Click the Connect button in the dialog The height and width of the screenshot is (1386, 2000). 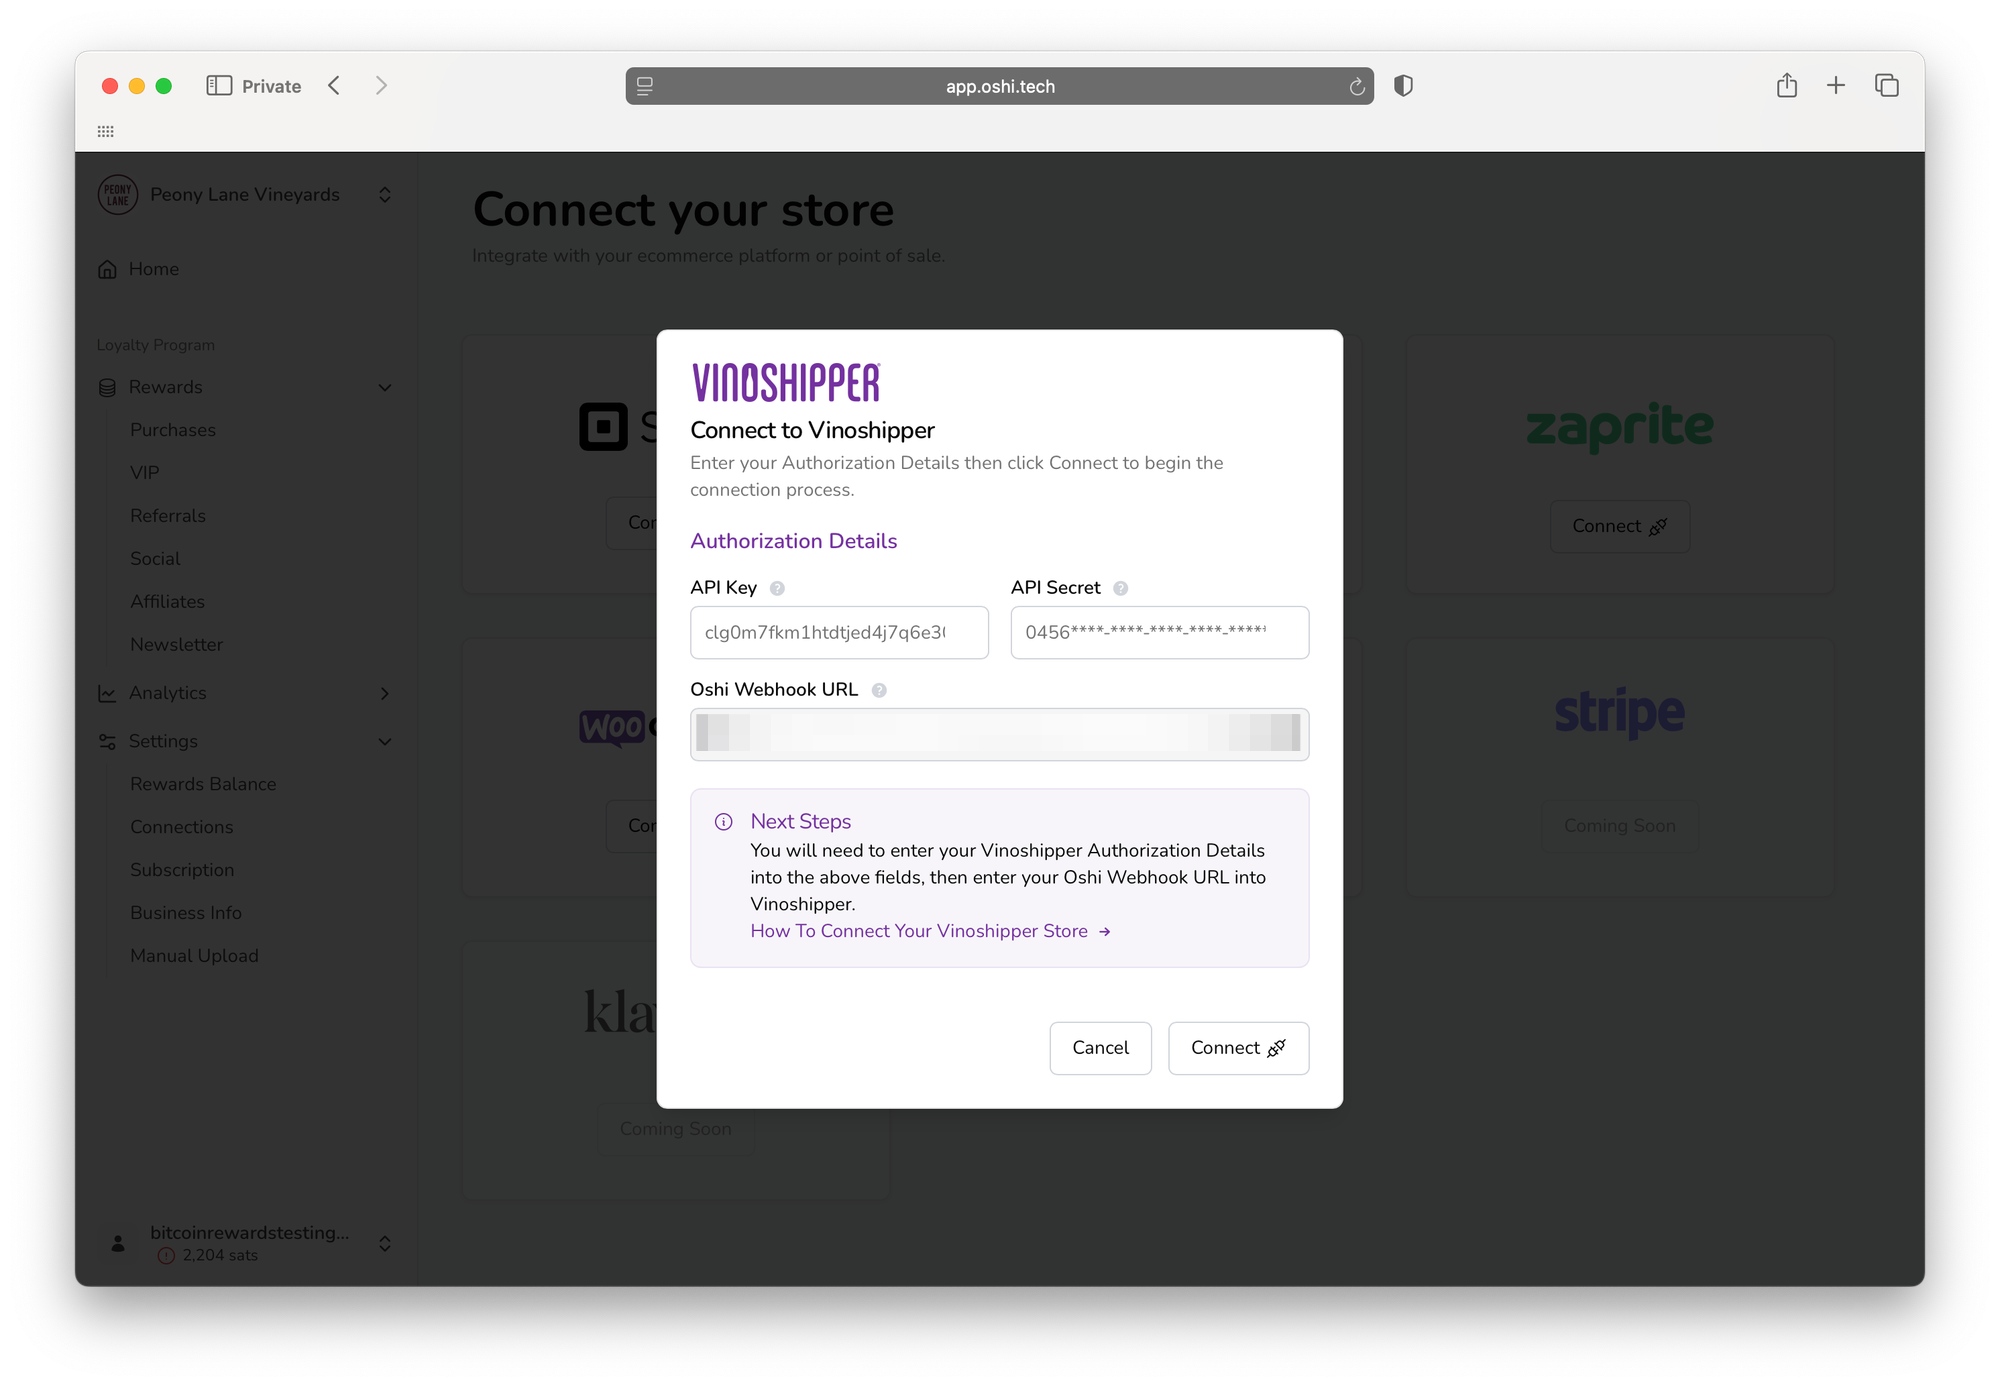1238,1048
